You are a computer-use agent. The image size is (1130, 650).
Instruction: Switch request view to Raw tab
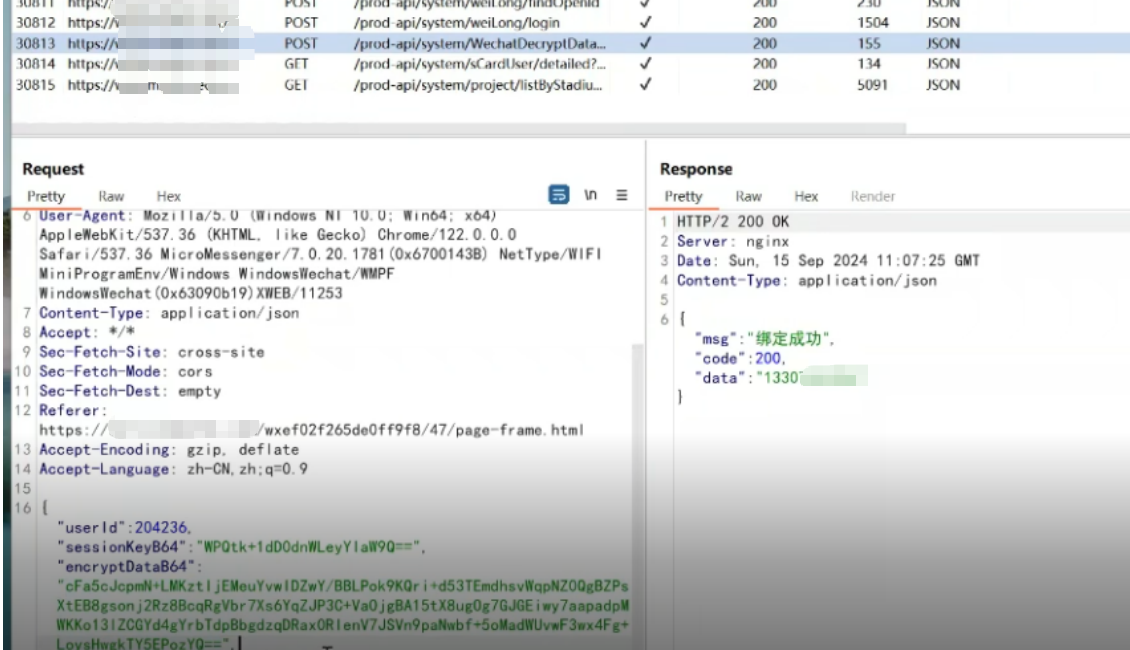pyautogui.click(x=111, y=196)
